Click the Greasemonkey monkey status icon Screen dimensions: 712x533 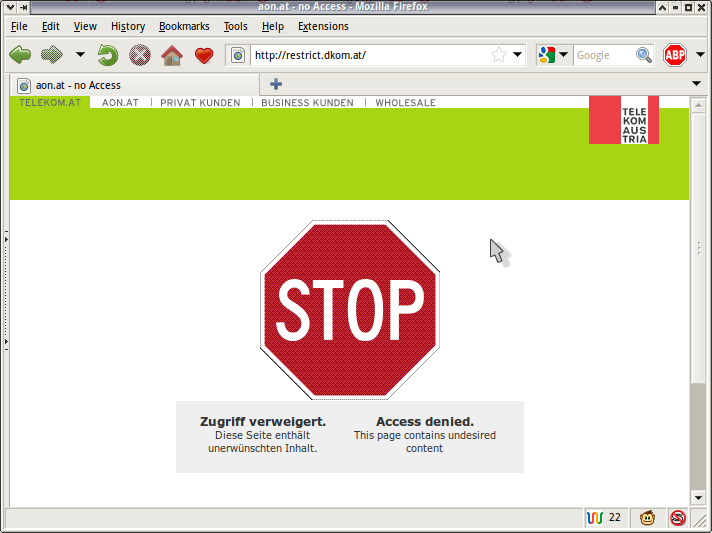pos(648,518)
